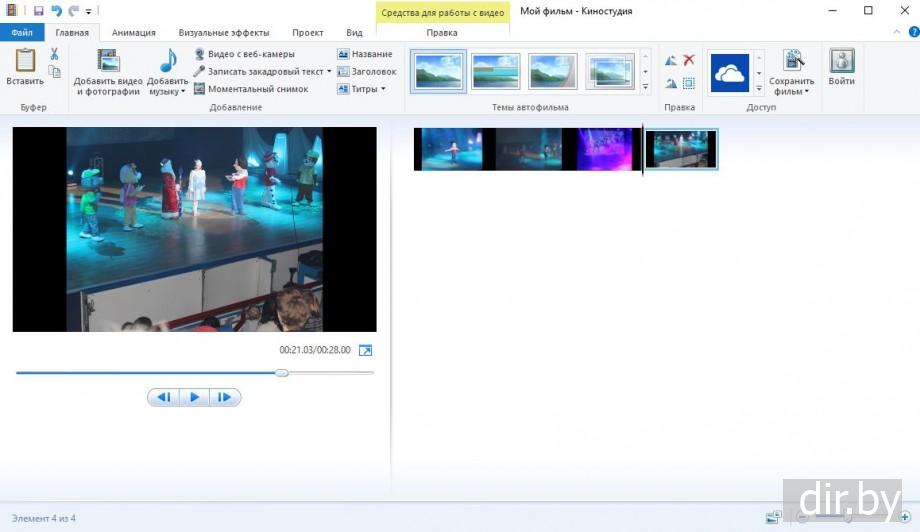Step to the next frame
Viewport: 920px width, 532px height.
224,397
